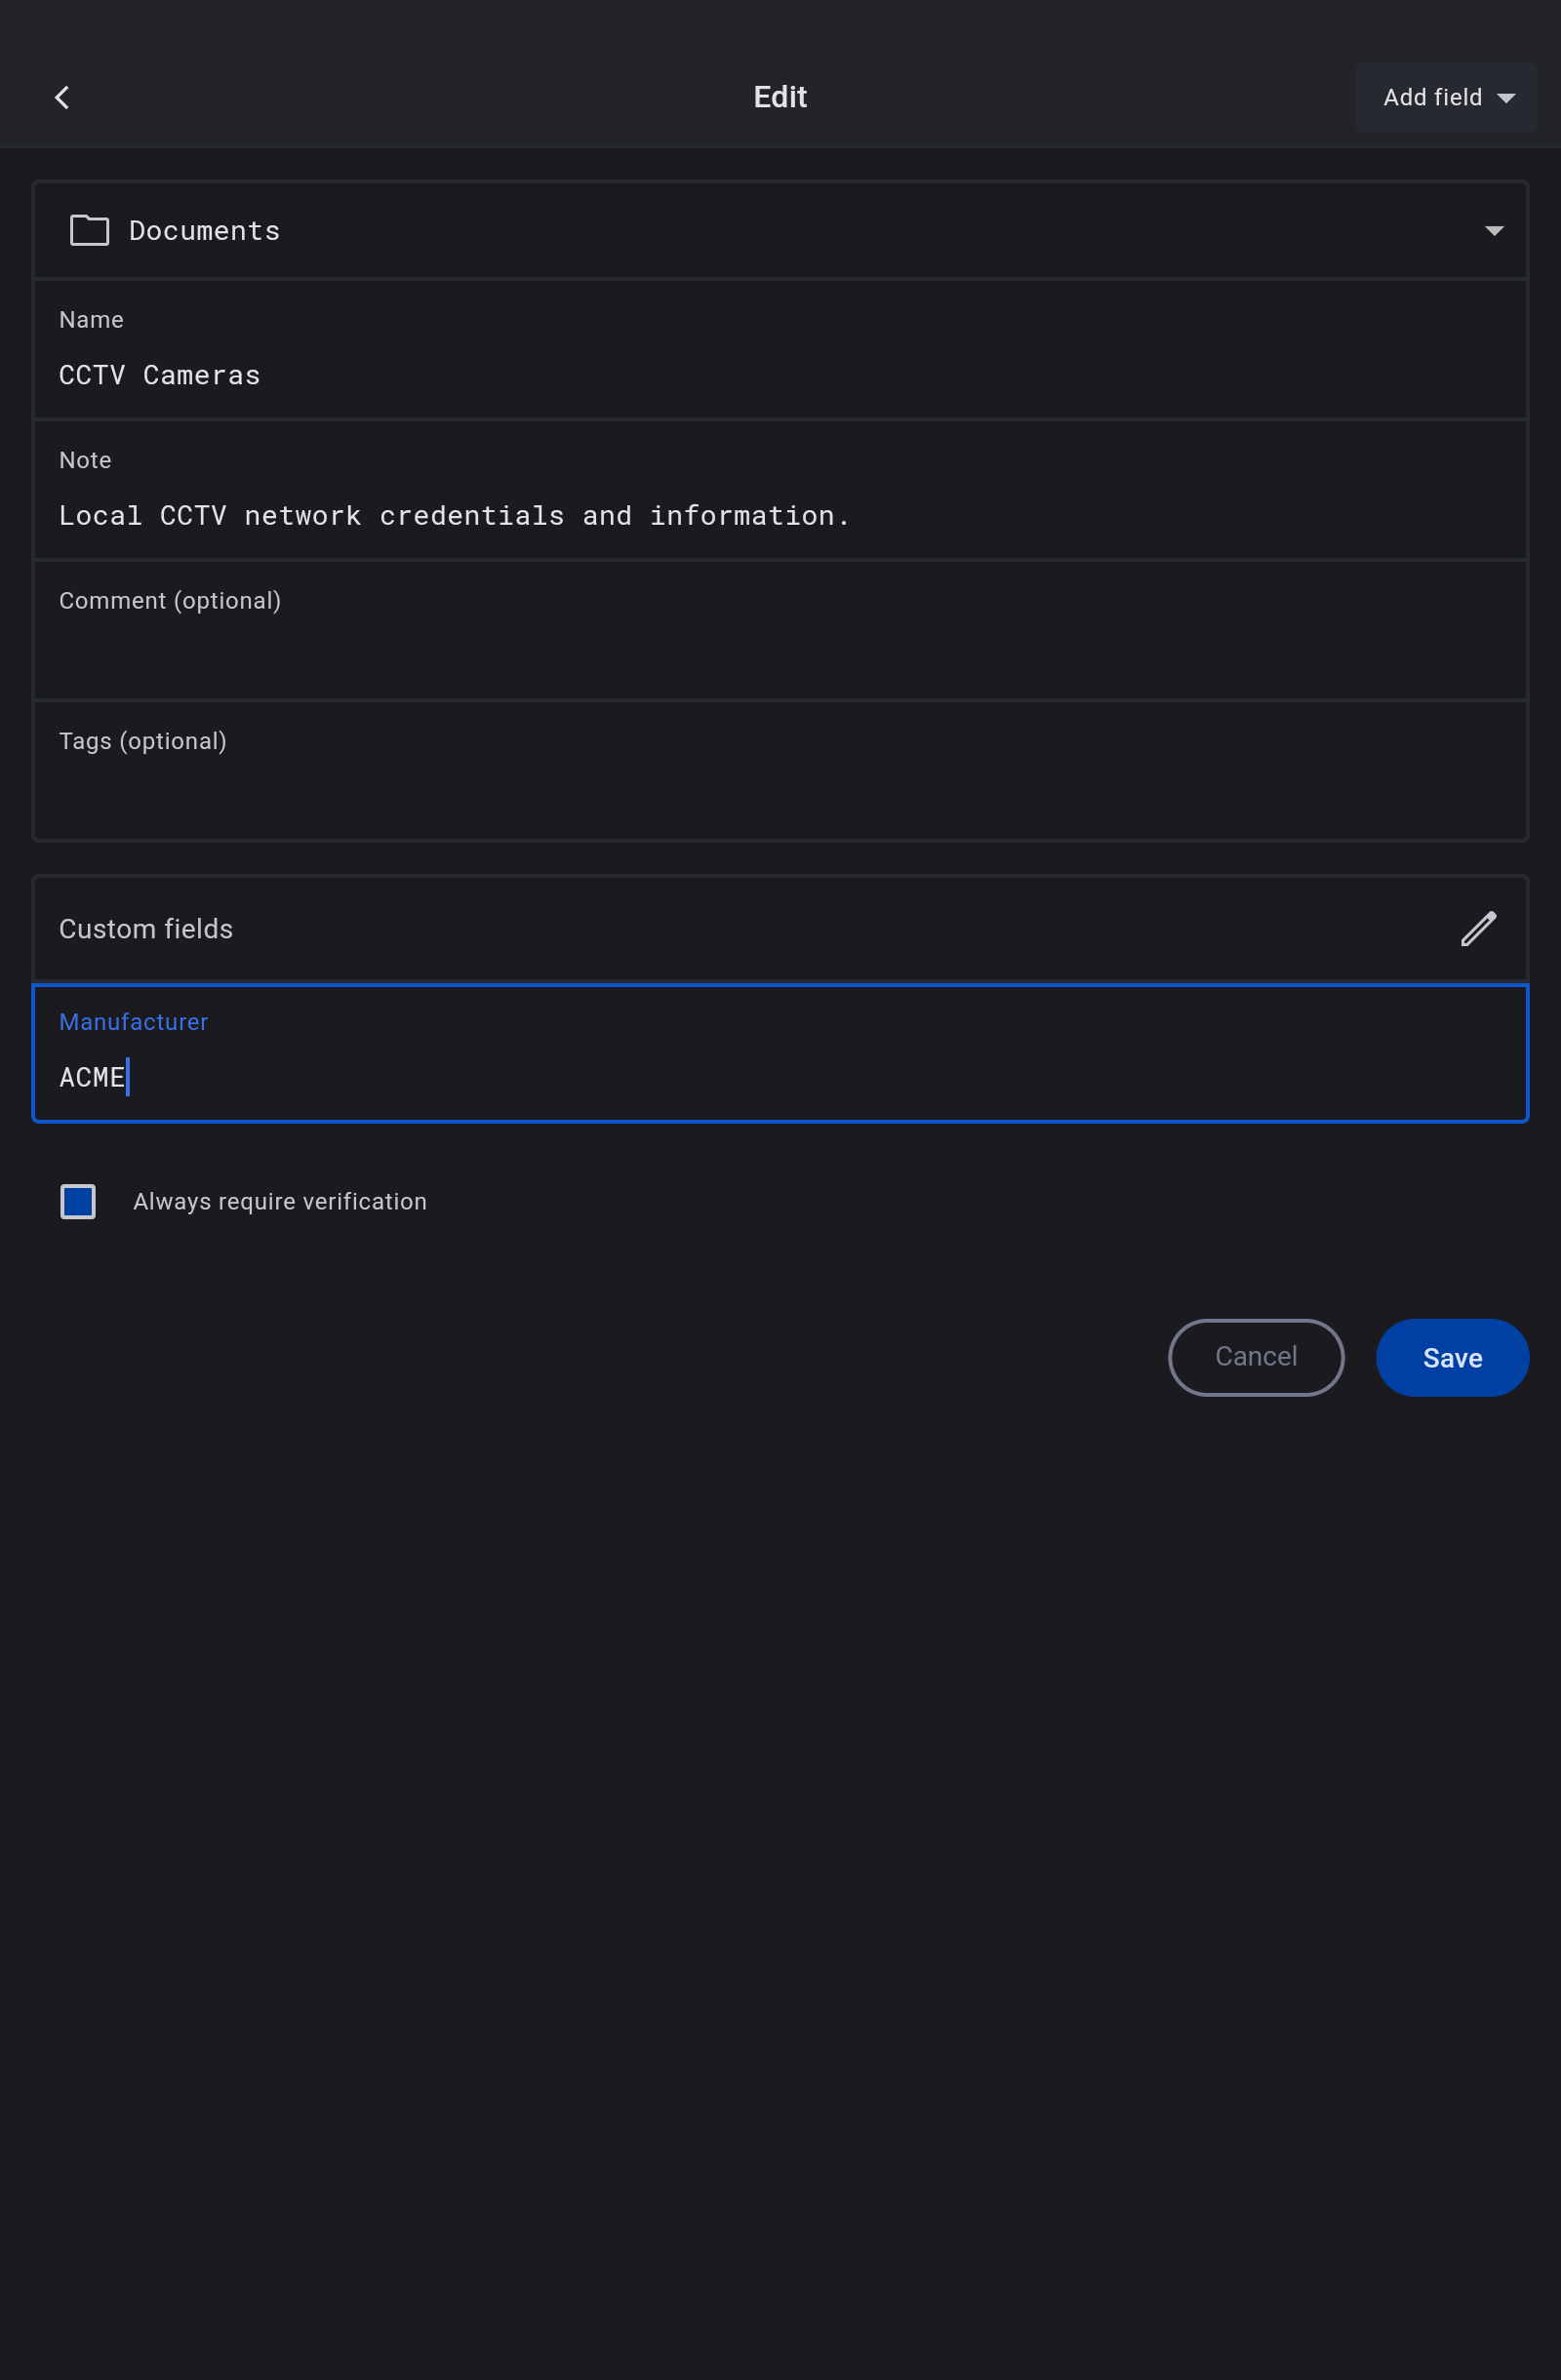Image resolution: width=1561 pixels, height=2380 pixels.
Task: Click the Custom fields section header
Action: point(146,929)
